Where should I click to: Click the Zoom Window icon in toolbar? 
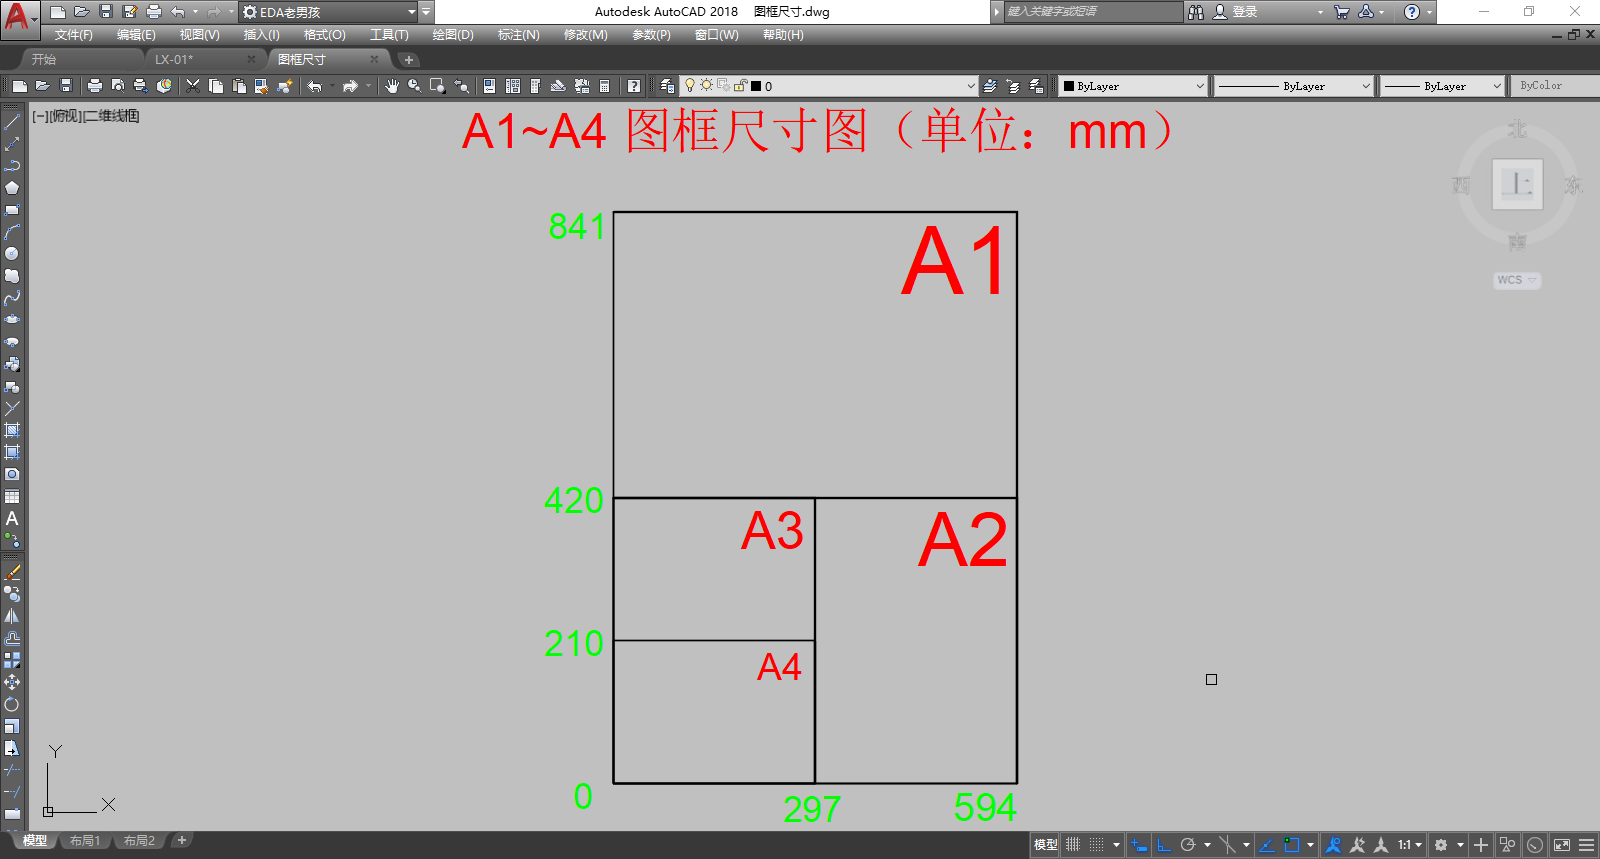tap(437, 86)
